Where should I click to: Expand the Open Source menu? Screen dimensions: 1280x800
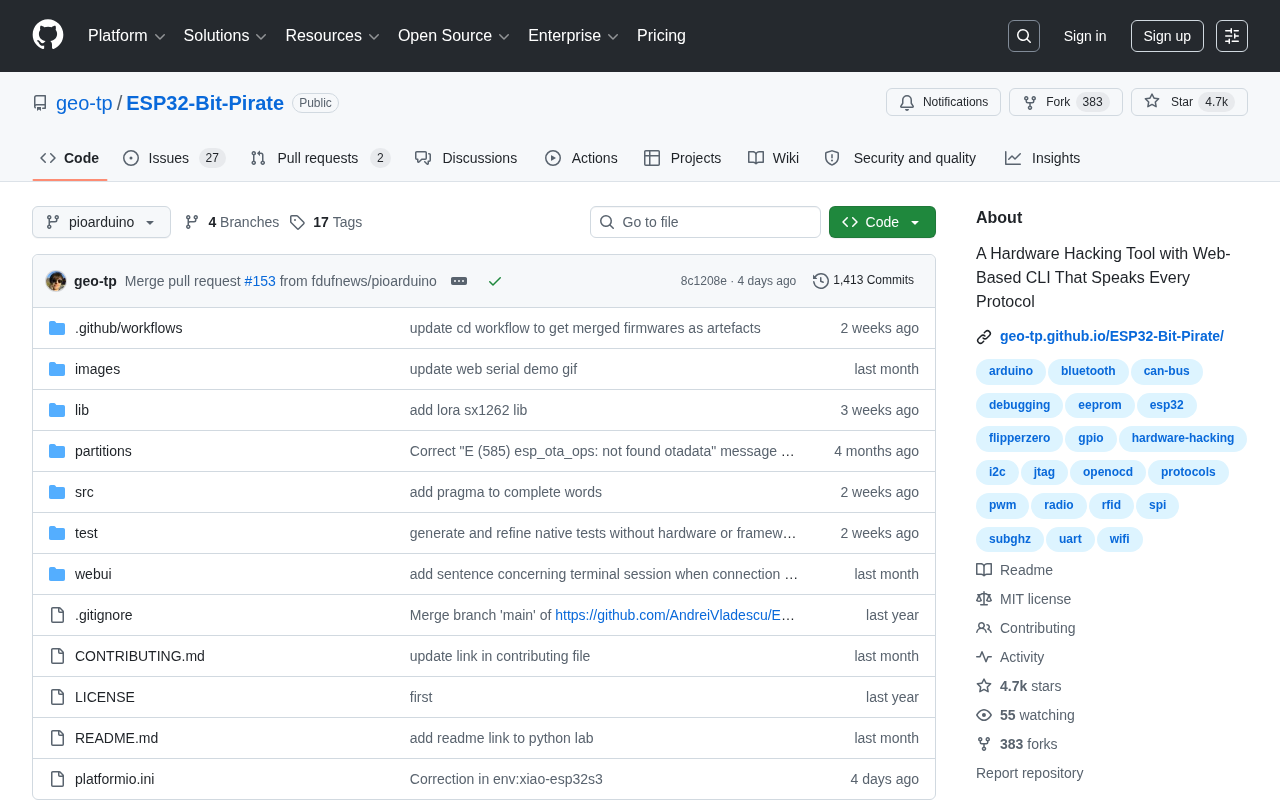coord(453,36)
